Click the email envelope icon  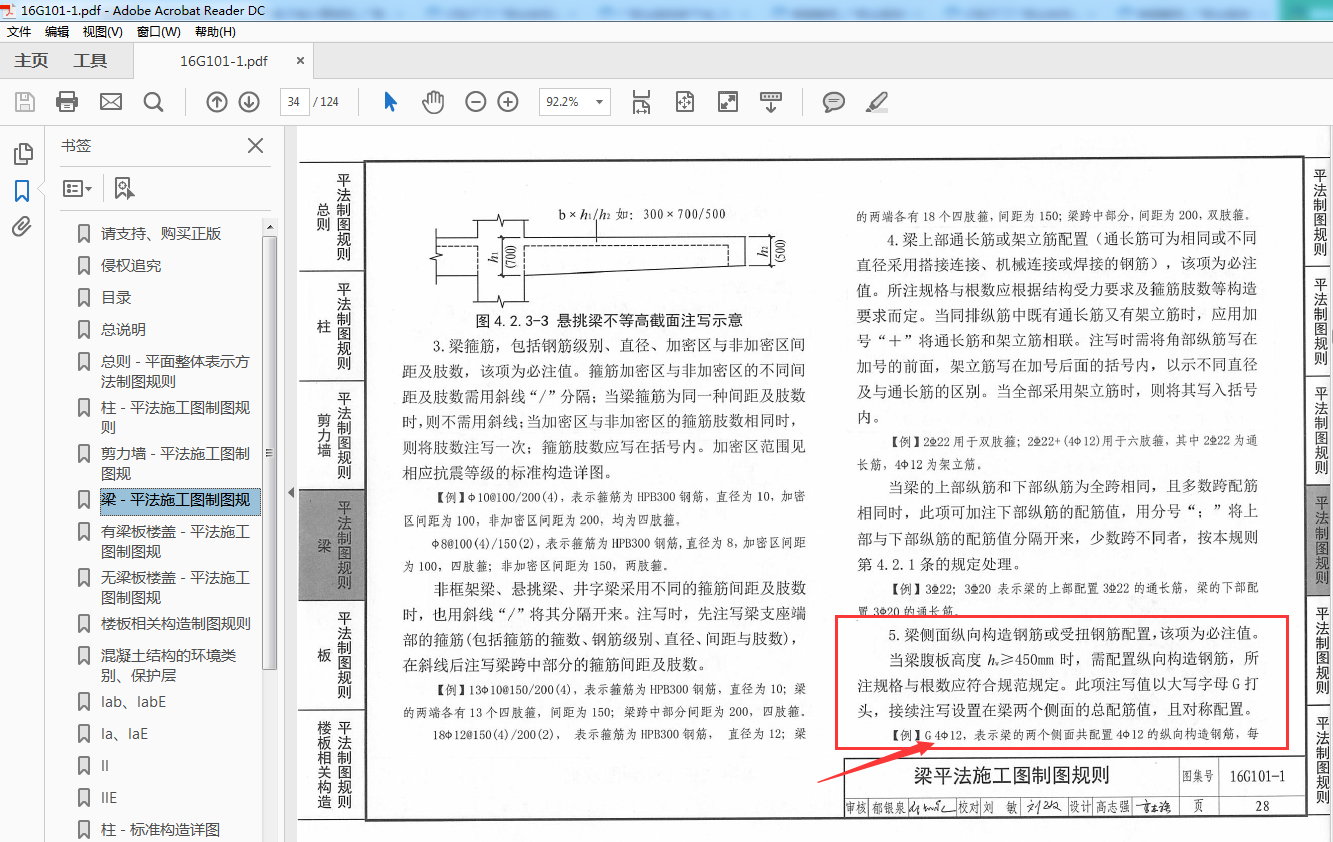point(110,101)
